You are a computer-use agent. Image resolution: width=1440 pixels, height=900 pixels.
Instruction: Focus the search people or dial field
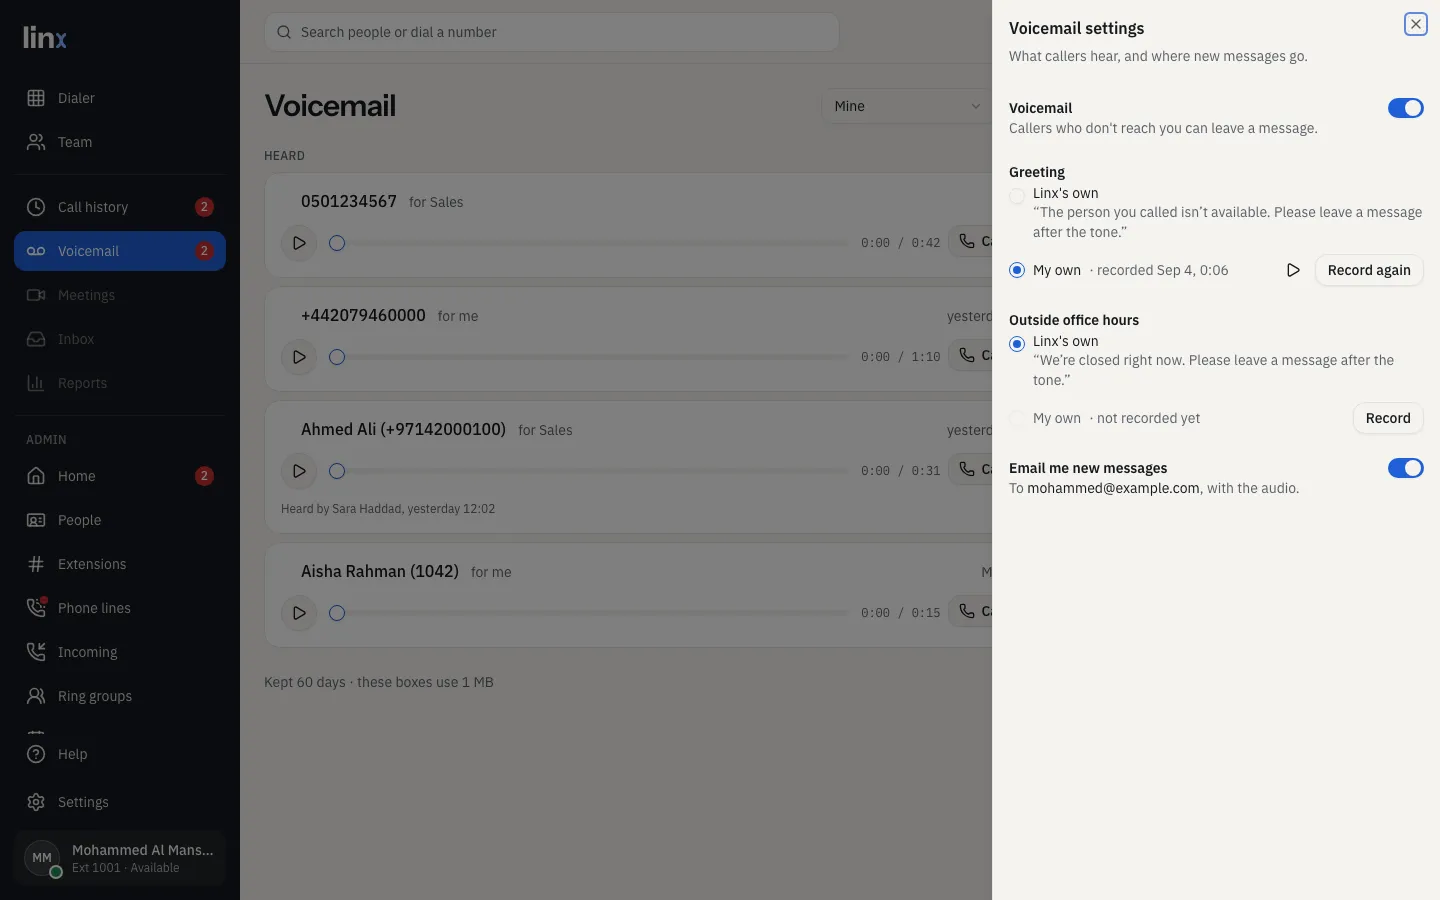click(x=552, y=32)
